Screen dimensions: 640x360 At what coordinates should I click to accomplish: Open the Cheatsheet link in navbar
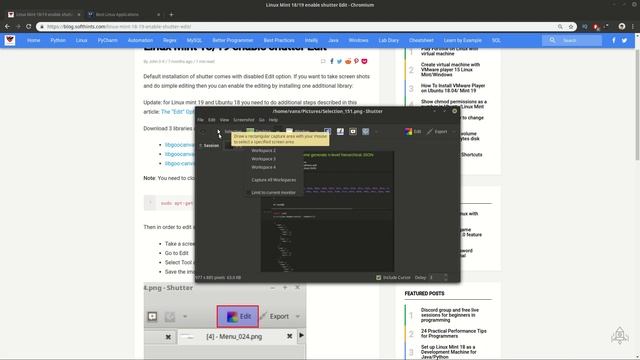421,40
